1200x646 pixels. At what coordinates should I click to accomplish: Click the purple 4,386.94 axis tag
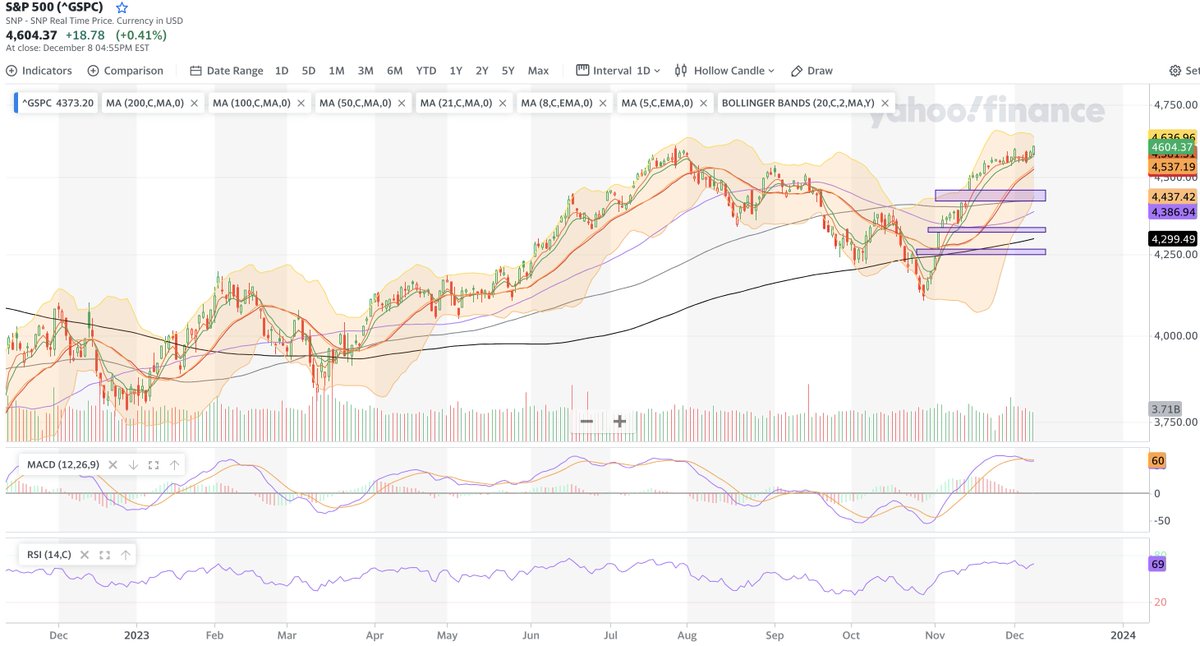(x=1172, y=212)
